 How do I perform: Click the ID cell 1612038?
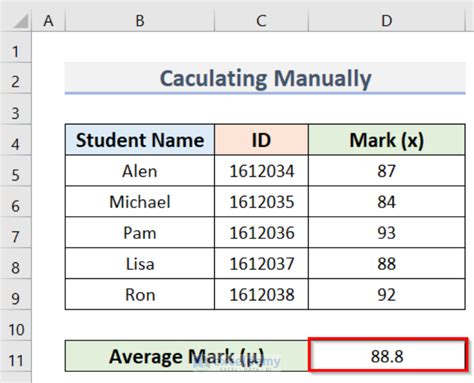[x=261, y=295]
